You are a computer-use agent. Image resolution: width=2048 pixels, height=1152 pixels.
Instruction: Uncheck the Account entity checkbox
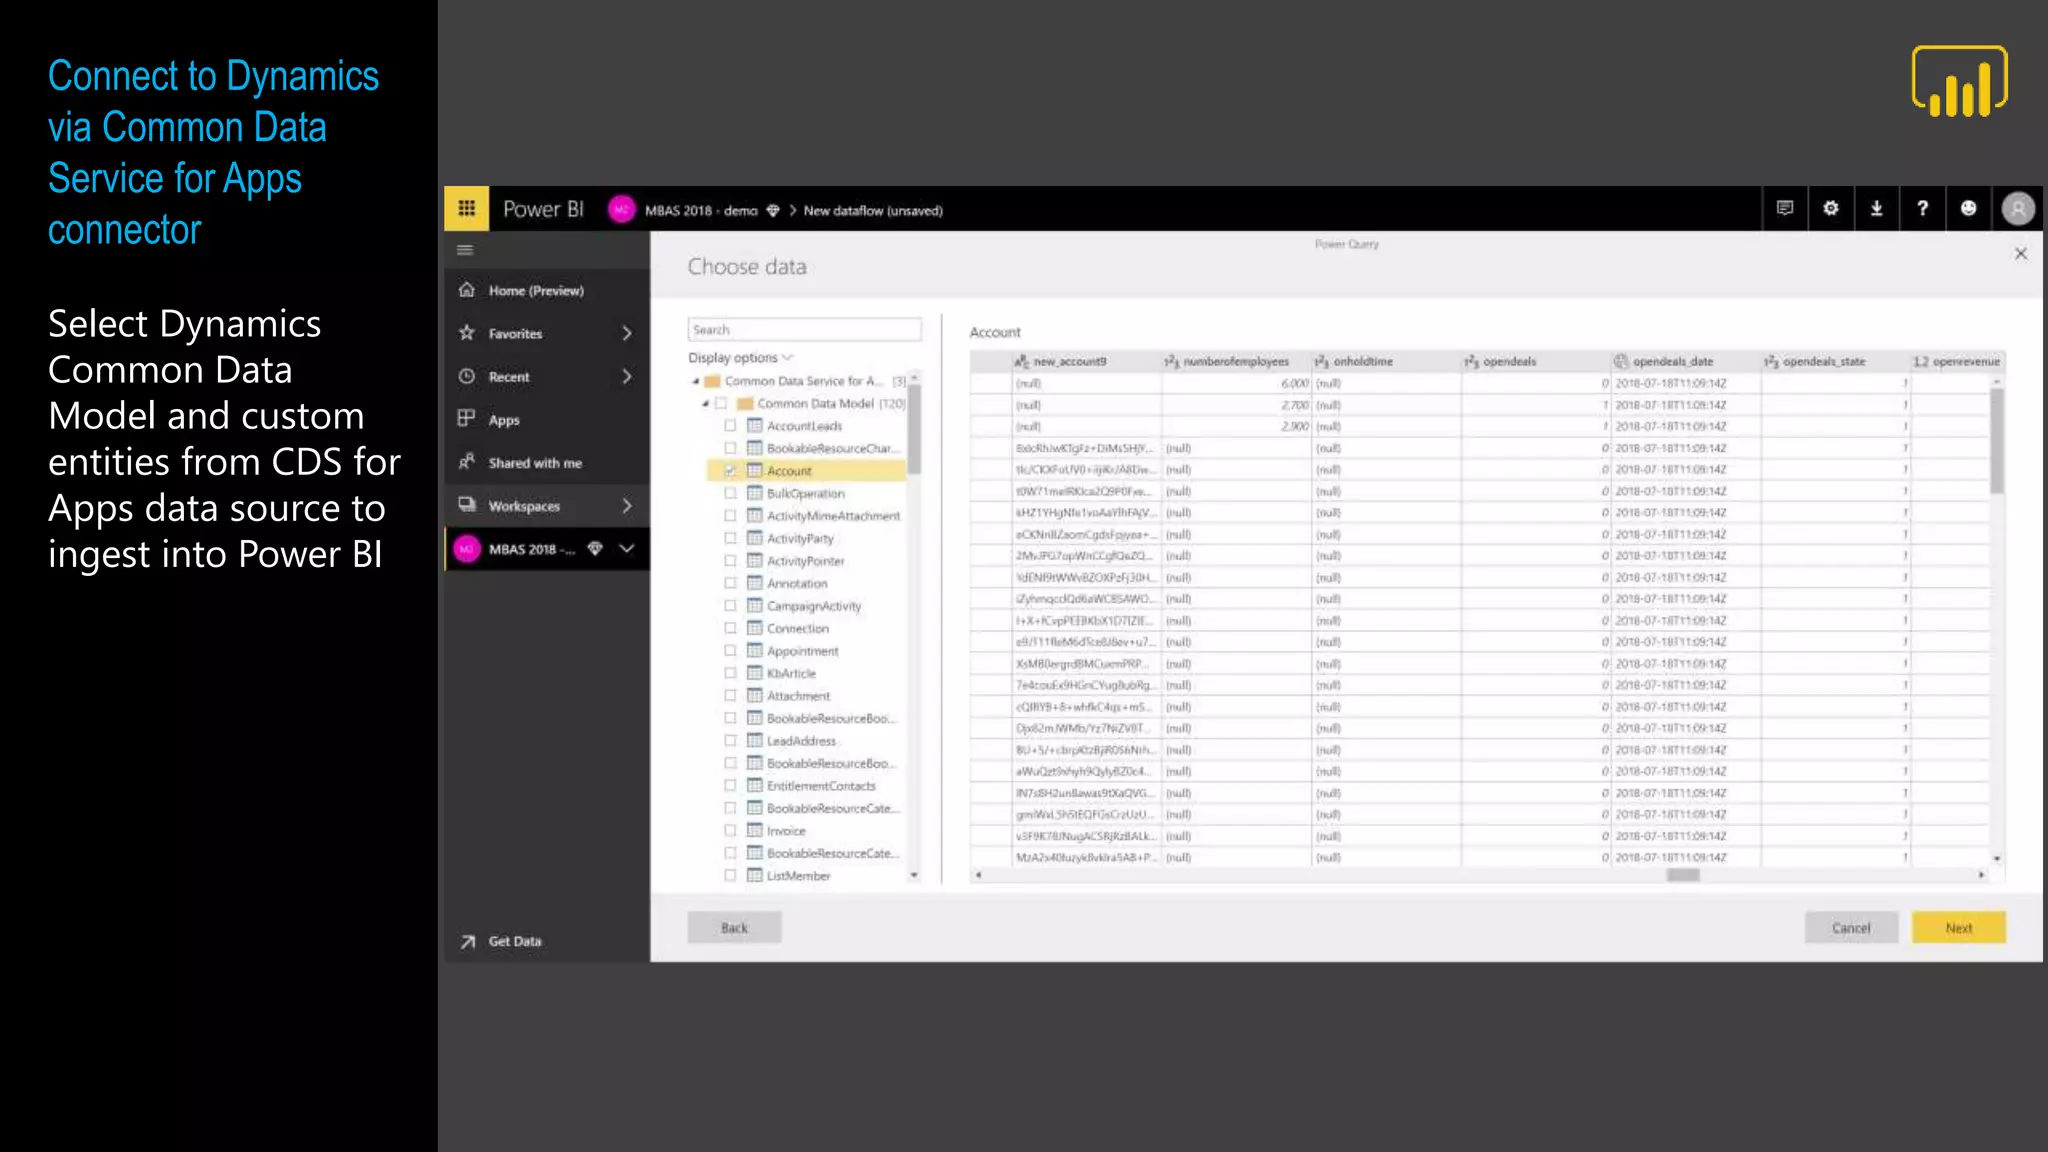[730, 471]
